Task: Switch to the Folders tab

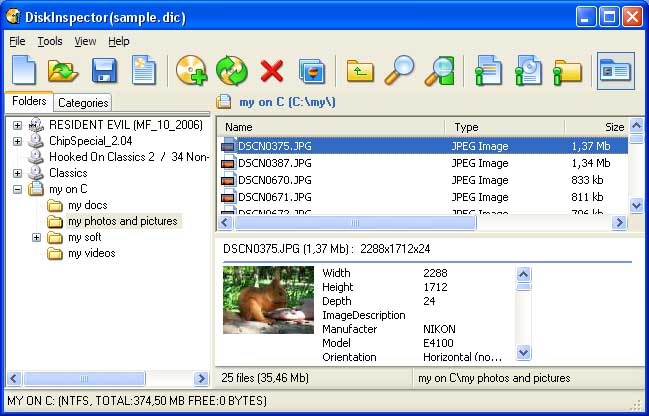Action: [29, 101]
